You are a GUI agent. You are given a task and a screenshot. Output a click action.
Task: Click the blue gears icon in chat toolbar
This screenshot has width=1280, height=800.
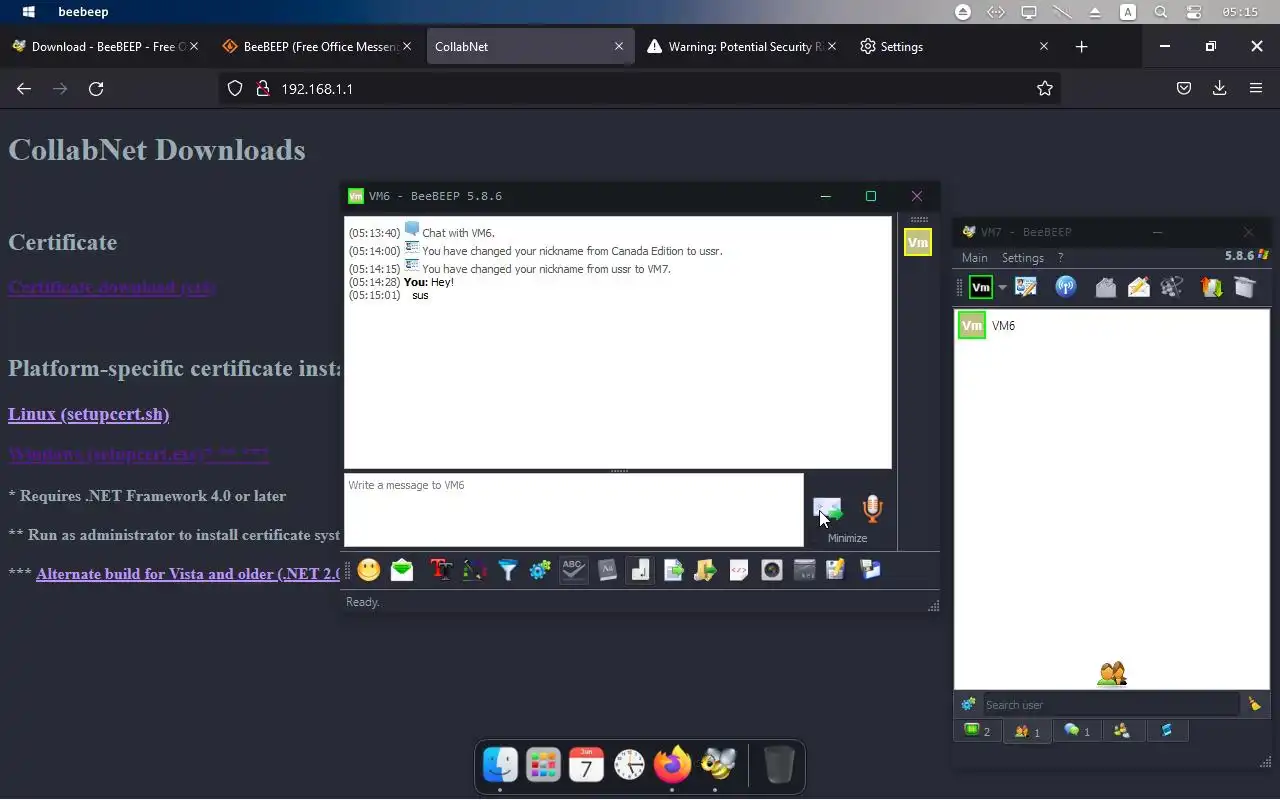[x=540, y=570]
